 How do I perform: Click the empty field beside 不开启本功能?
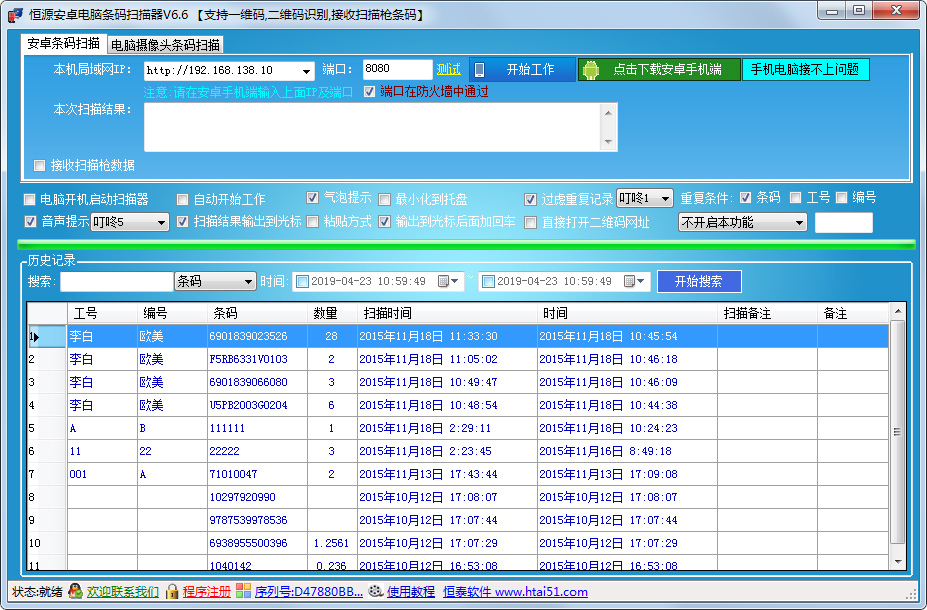point(844,223)
